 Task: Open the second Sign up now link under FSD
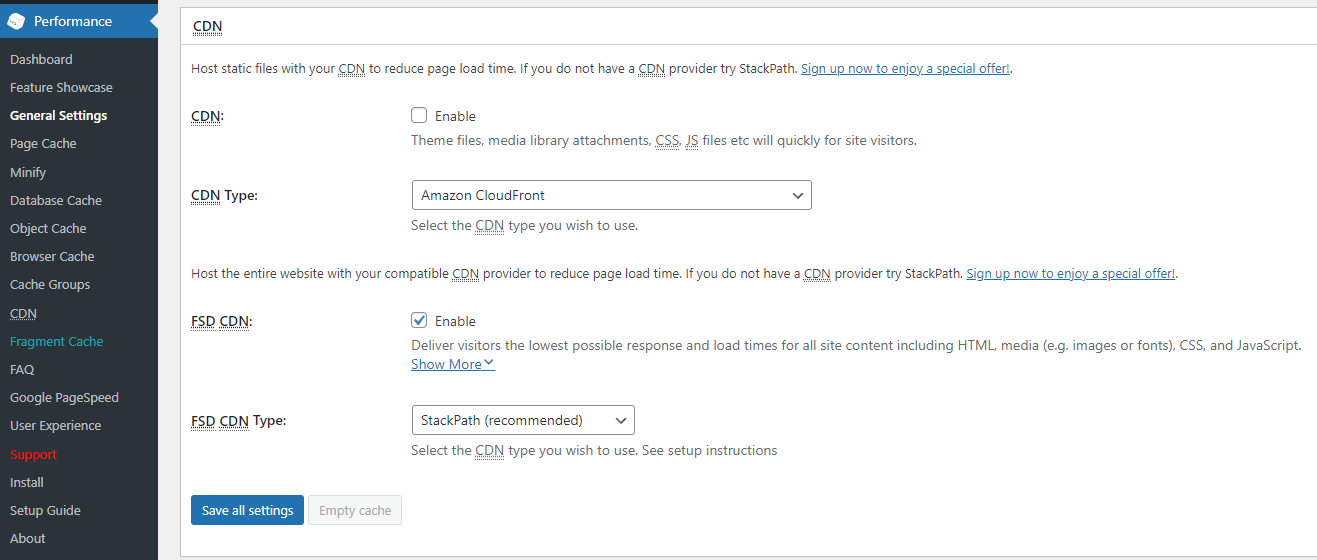[1071, 273]
